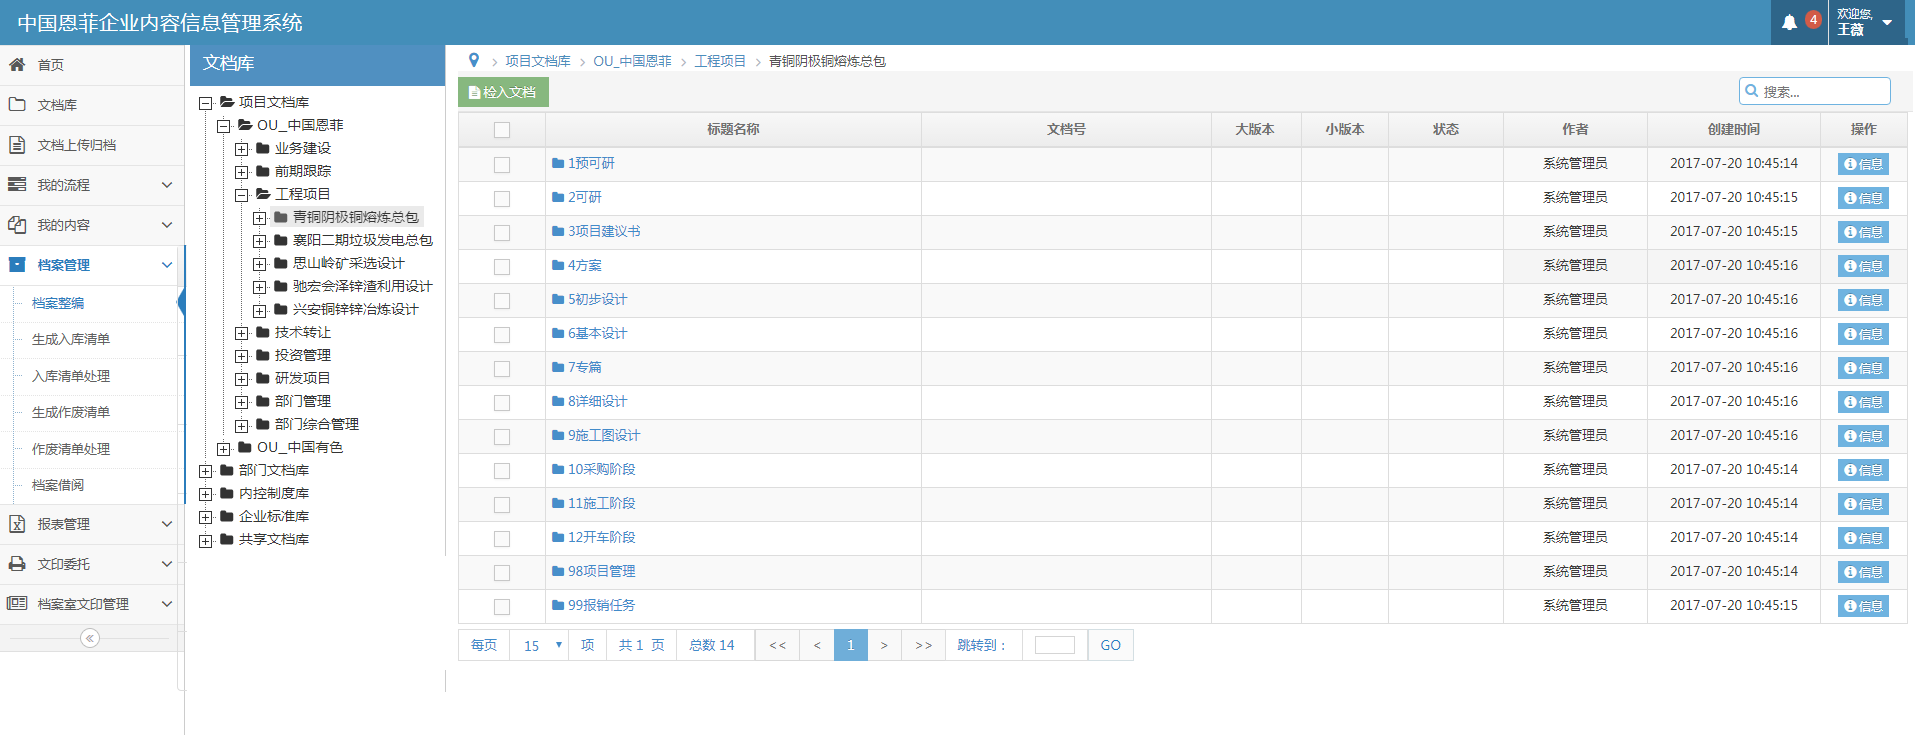Open 信息 button for 1预可研 row
This screenshot has width=1915, height=735.
(x=1863, y=164)
